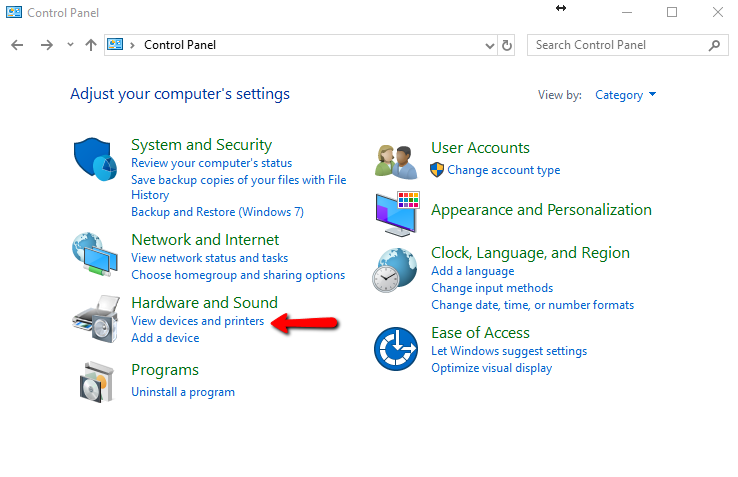Image resolution: width=738 pixels, height=477 pixels.
Task: Click Add a language link
Action: (x=473, y=271)
